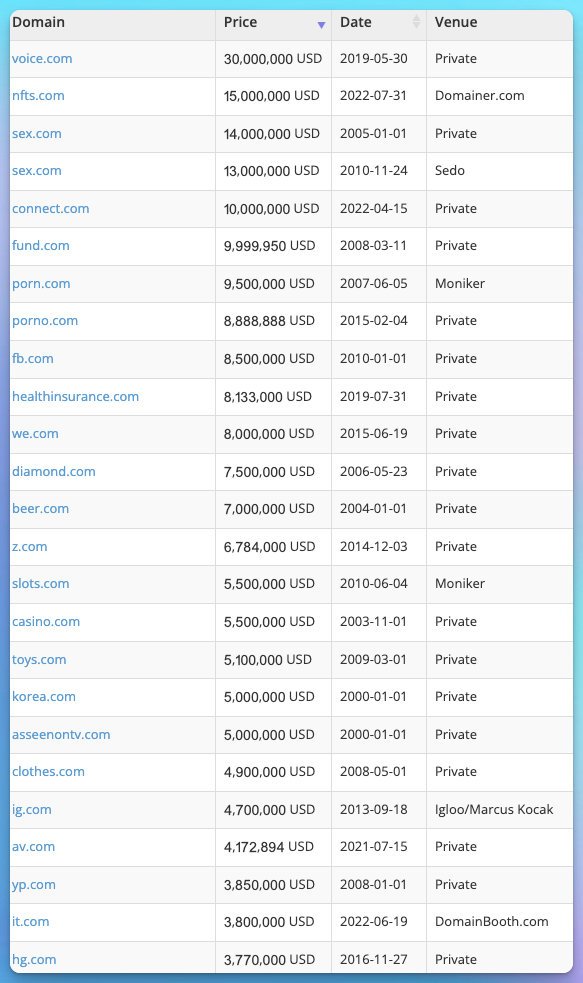Select the Igloo/Marcus Kocak venue cell

pos(494,809)
